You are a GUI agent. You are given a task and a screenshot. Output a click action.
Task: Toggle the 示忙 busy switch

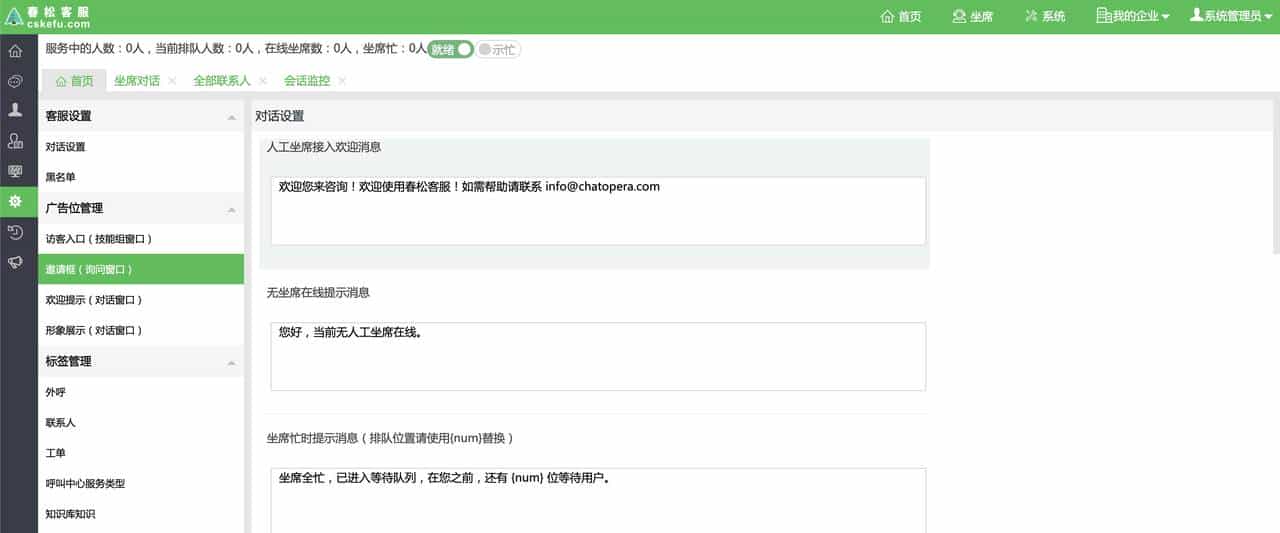pyautogui.click(x=498, y=49)
